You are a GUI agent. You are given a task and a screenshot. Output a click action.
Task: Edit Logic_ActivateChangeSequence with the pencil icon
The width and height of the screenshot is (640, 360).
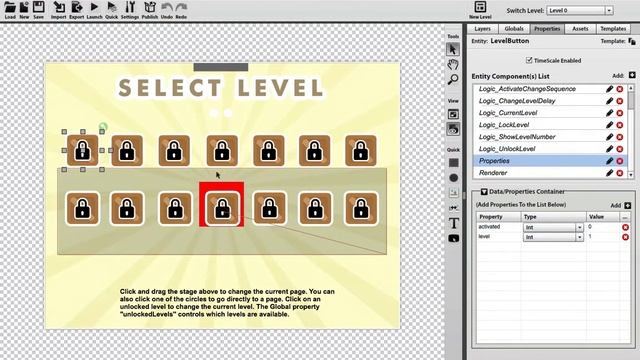[609, 89]
